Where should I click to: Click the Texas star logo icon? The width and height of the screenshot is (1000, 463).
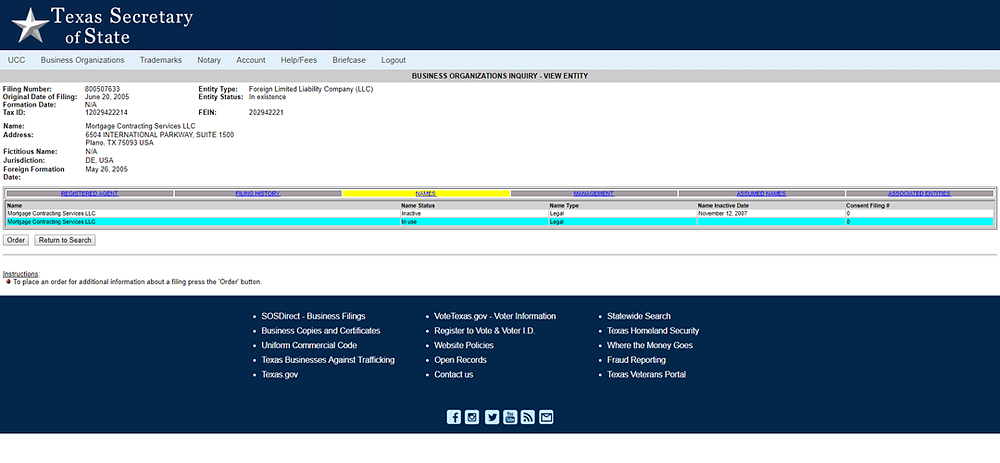tap(30, 26)
